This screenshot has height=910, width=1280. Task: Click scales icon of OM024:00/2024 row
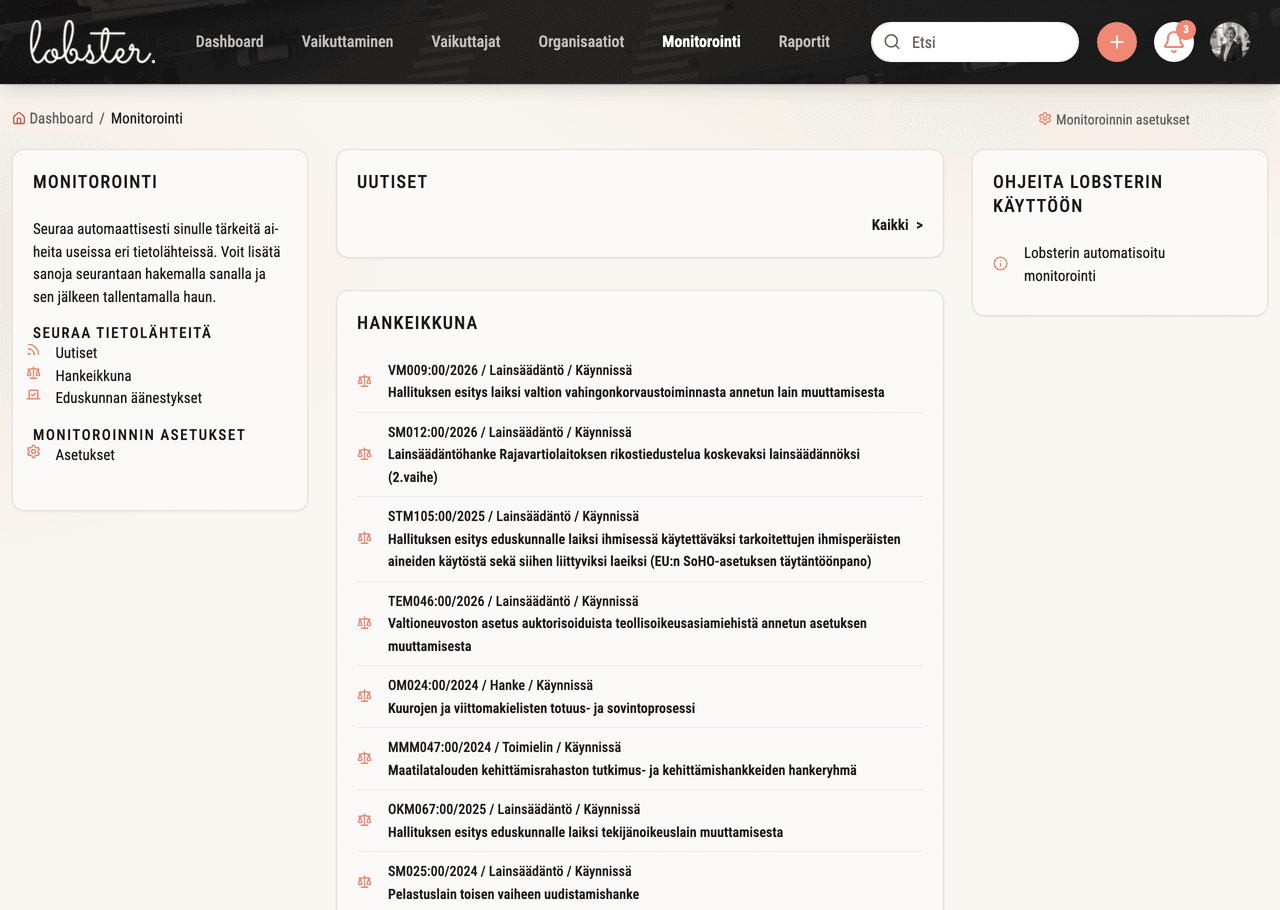click(364, 696)
